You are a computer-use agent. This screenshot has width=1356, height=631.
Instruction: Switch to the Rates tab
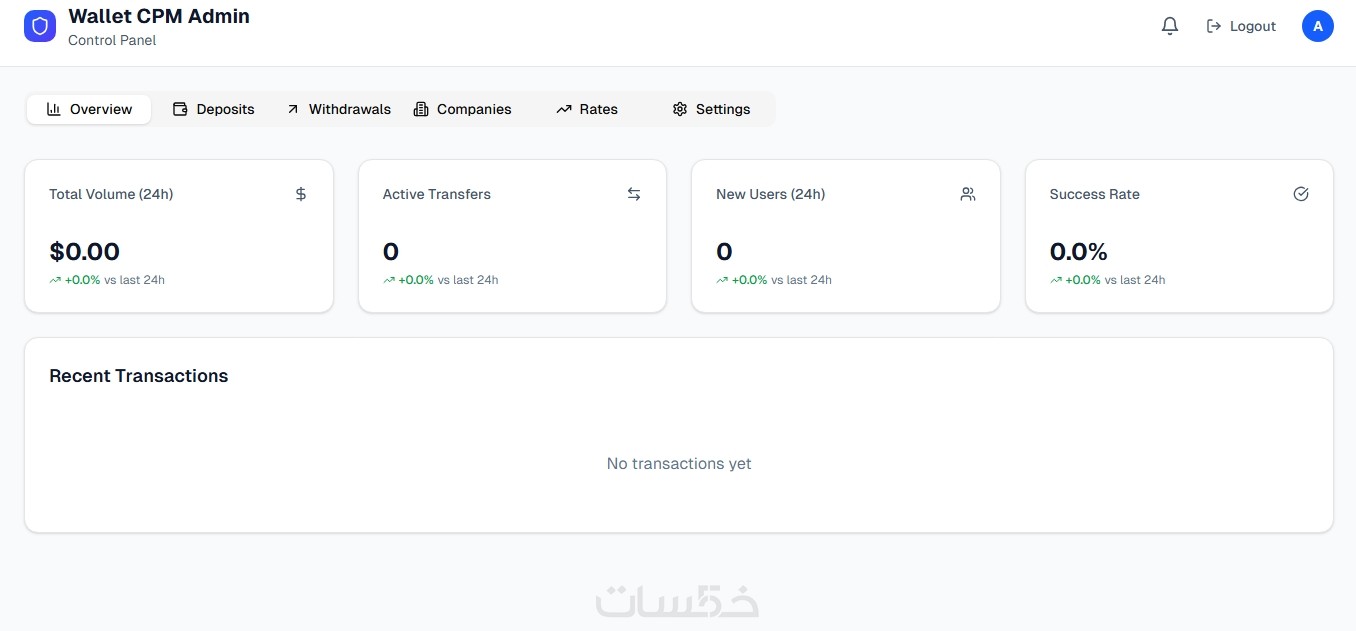[587, 109]
